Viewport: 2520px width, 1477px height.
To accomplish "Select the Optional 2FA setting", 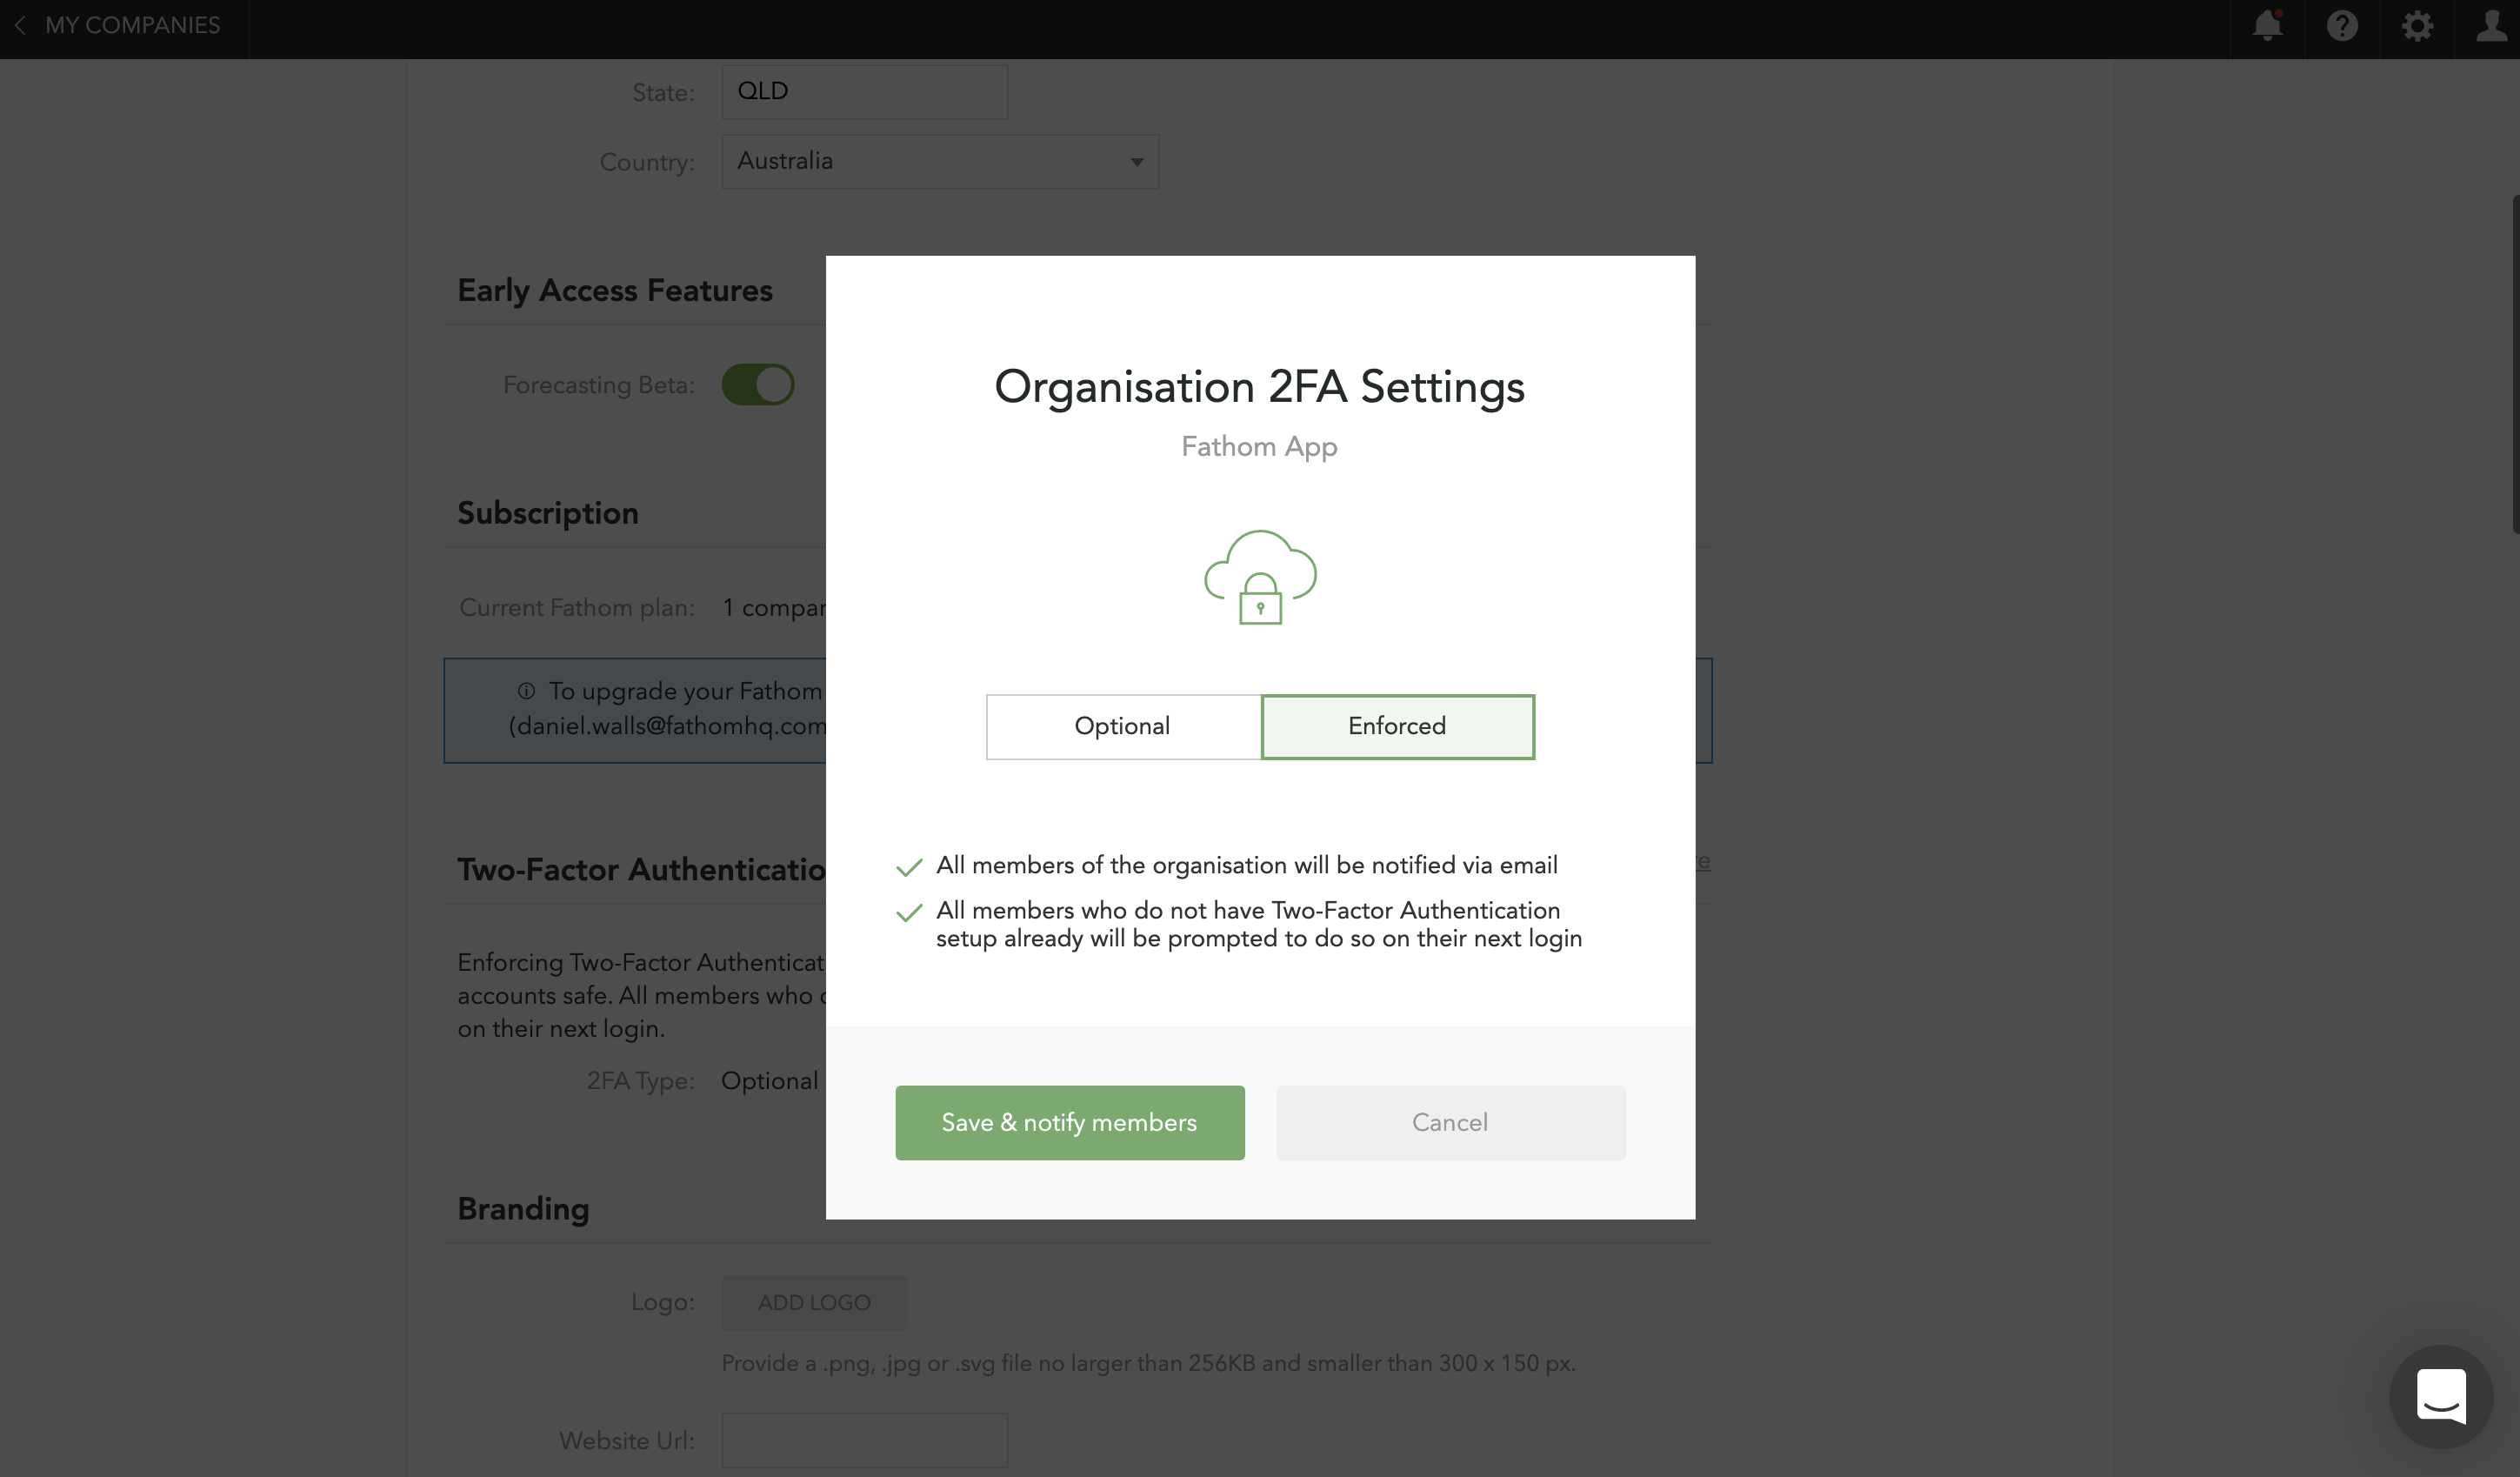I will point(1123,726).
